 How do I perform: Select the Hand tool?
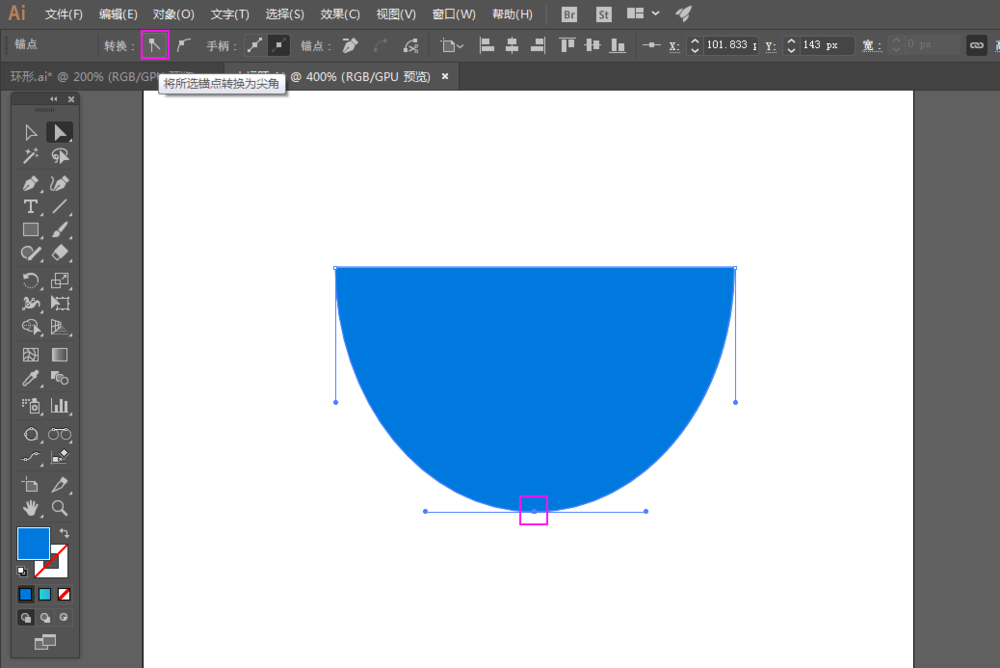pyautogui.click(x=31, y=508)
